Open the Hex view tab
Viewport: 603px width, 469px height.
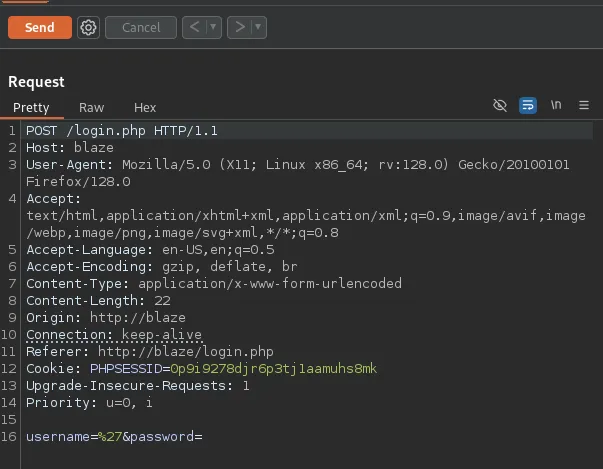[145, 107]
